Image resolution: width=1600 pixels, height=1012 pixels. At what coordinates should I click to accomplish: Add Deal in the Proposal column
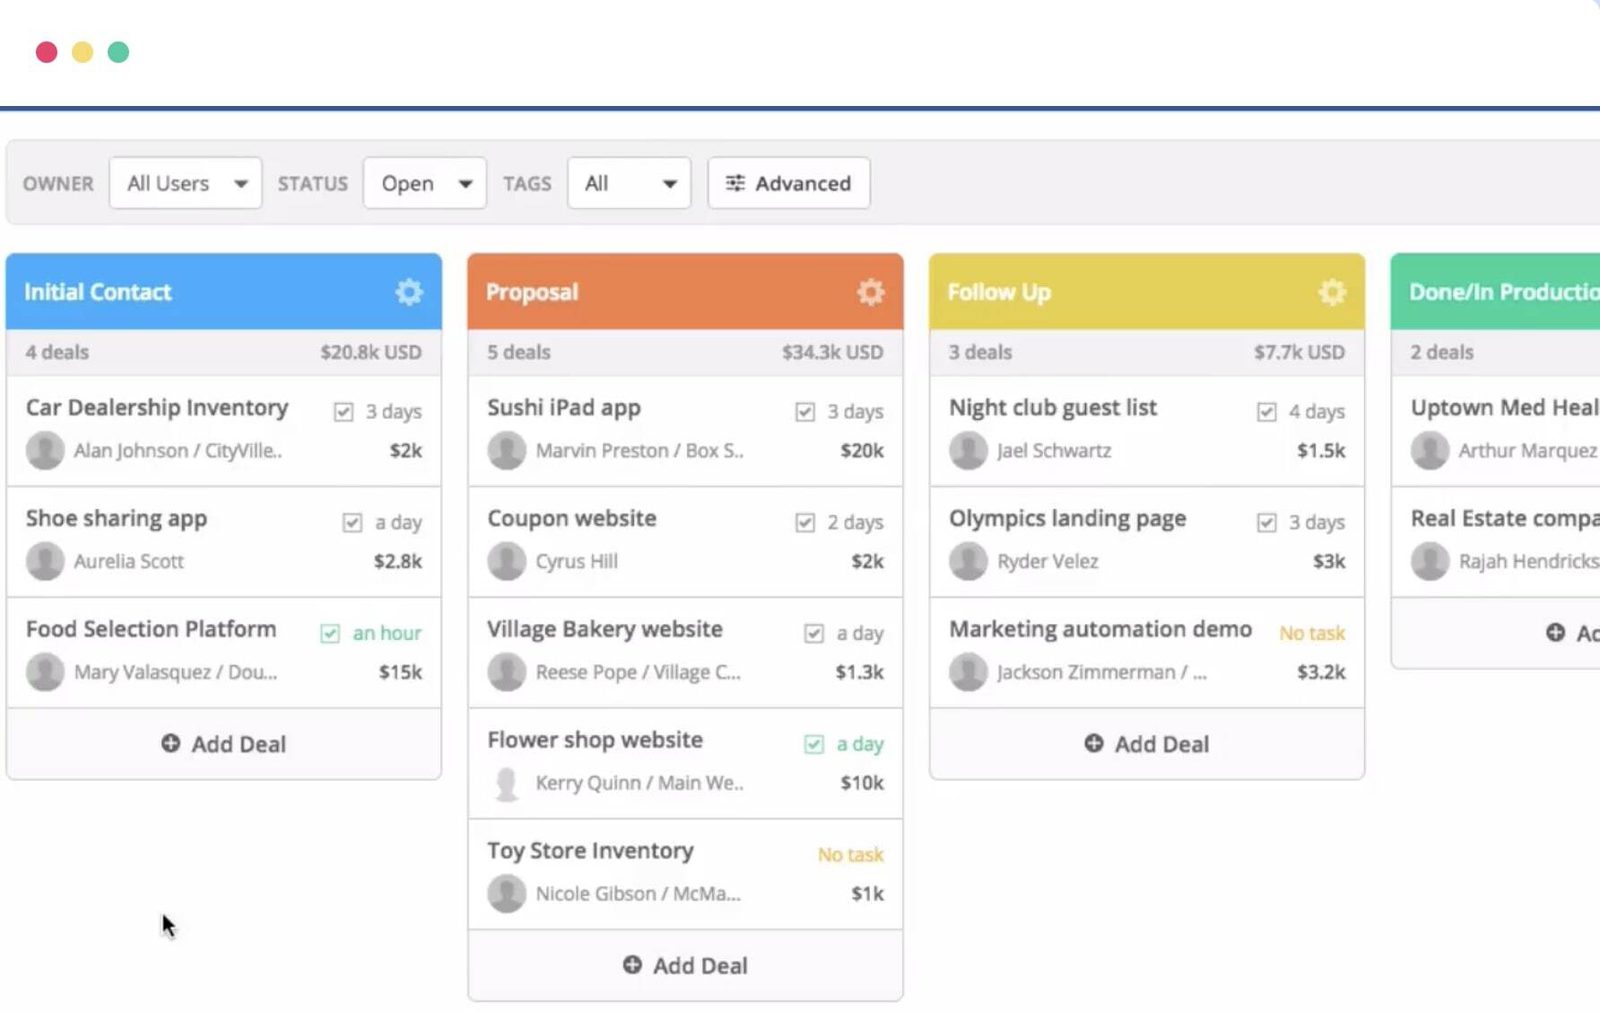pyautogui.click(x=685, y=966)
